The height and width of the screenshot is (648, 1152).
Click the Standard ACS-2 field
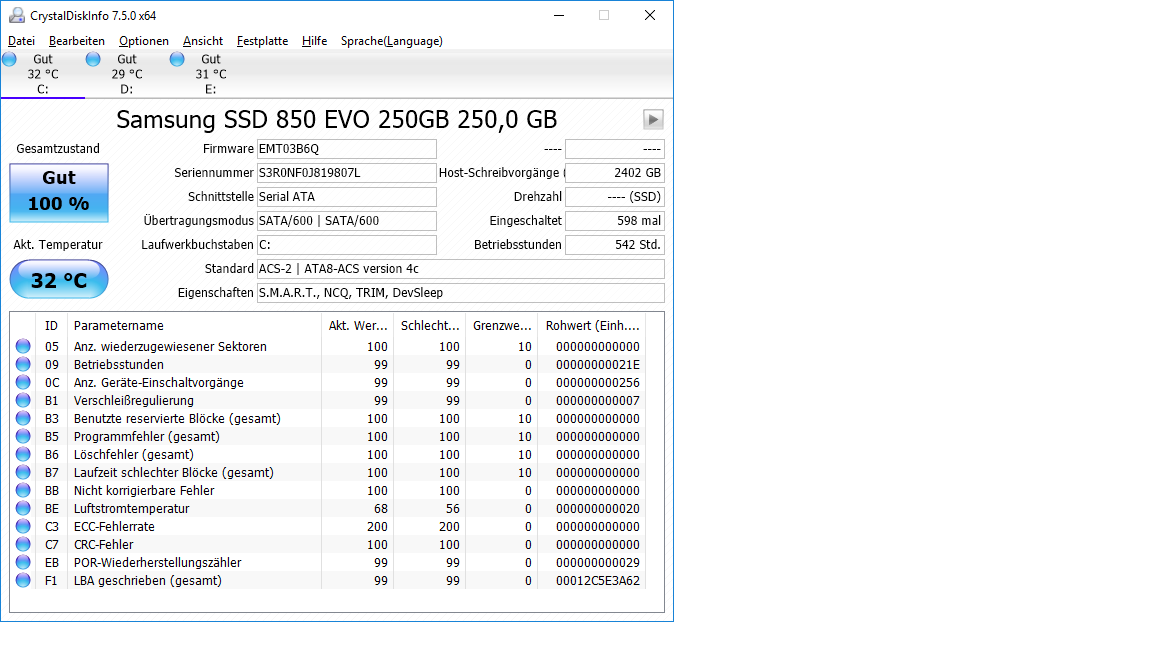(x=461, y=269)
